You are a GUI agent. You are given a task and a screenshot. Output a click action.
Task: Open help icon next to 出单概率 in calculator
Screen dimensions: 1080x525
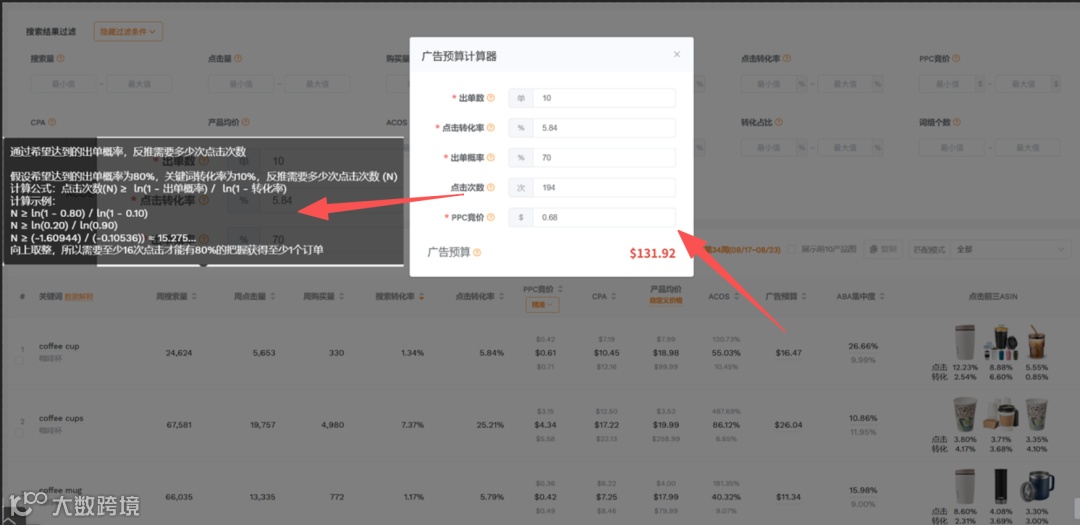pyautogui.click(x=490, y=157)
